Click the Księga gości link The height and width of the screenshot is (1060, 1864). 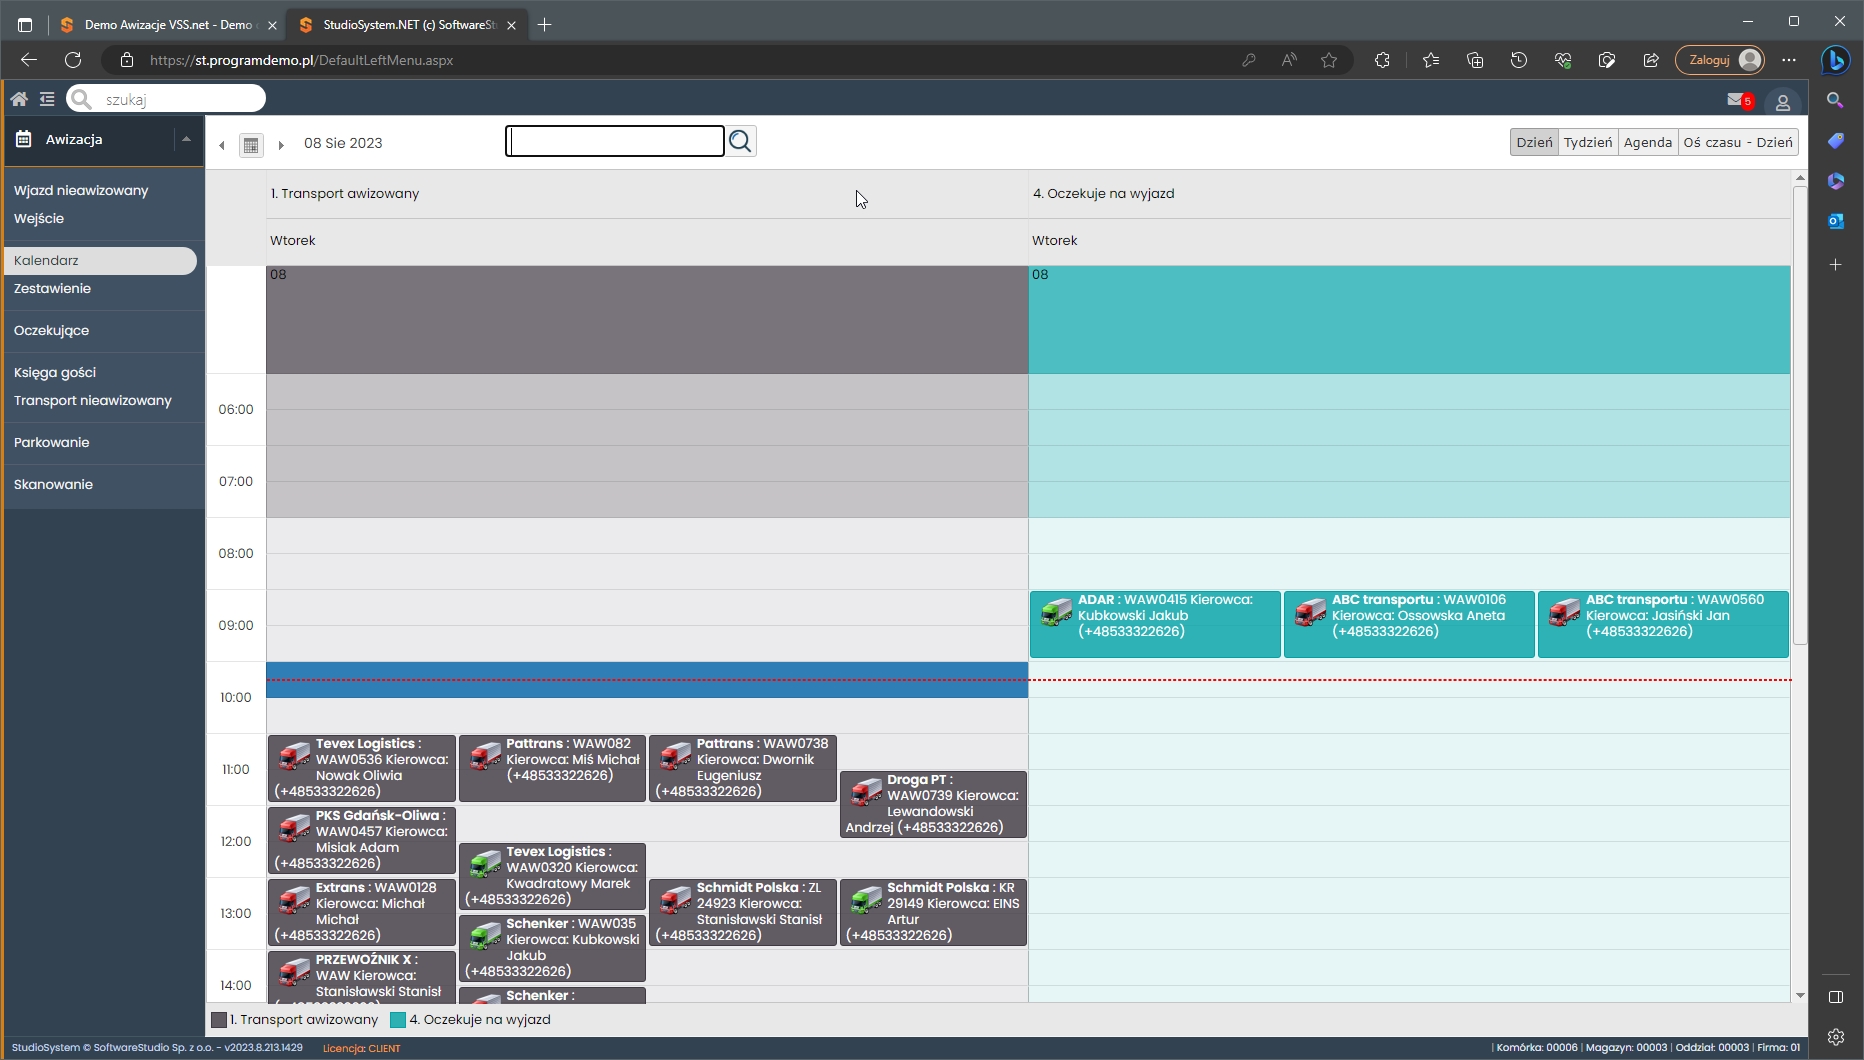(55, 372)
